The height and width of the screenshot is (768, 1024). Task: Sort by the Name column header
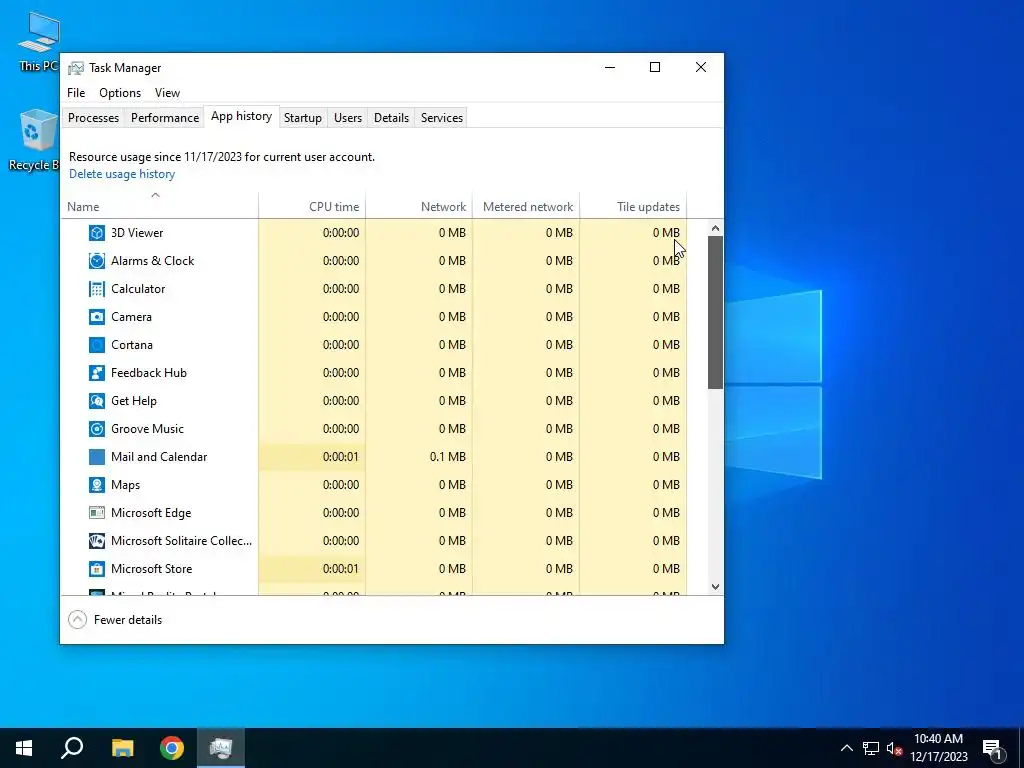coord(159,206)
